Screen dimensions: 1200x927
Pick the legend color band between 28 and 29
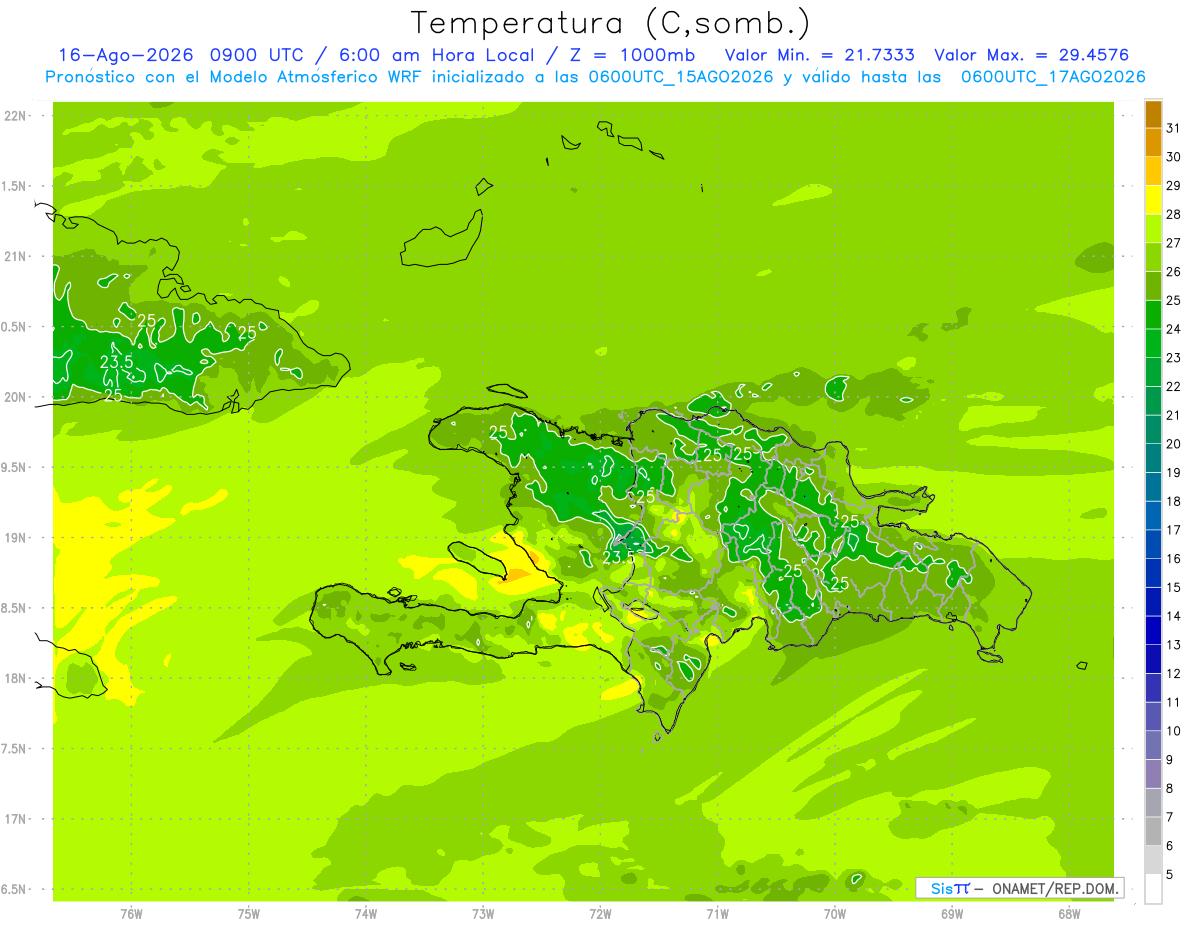pyautogui.click(x=1153, y=200)
